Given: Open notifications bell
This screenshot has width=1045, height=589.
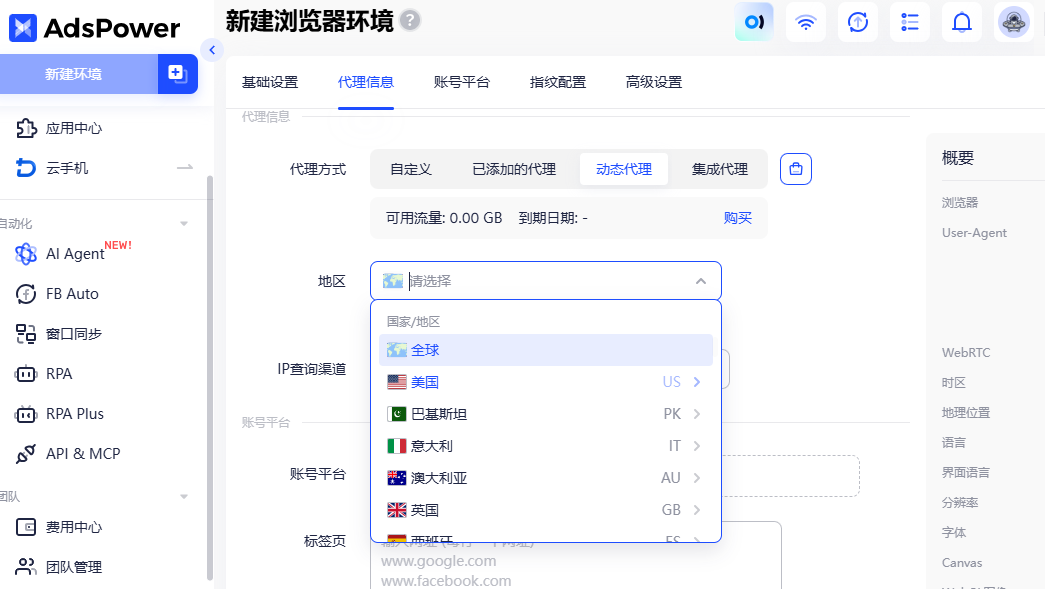Looking at the screenshot, I should tap(962, 22).
